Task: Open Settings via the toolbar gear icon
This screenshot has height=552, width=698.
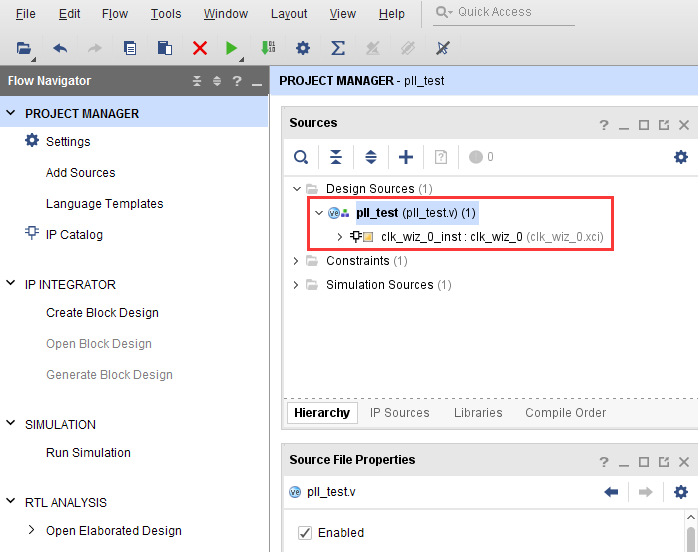Action: coord(303,48)
